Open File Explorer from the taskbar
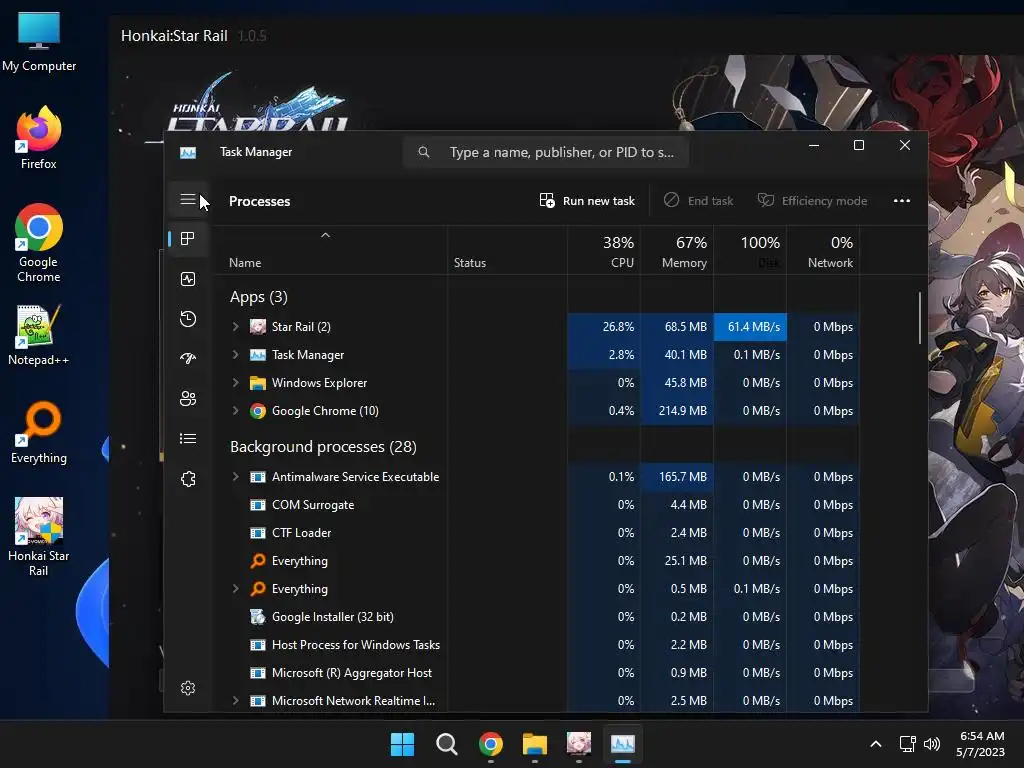The width and height of the screenshot is (1024, 768). coord(535,744)
